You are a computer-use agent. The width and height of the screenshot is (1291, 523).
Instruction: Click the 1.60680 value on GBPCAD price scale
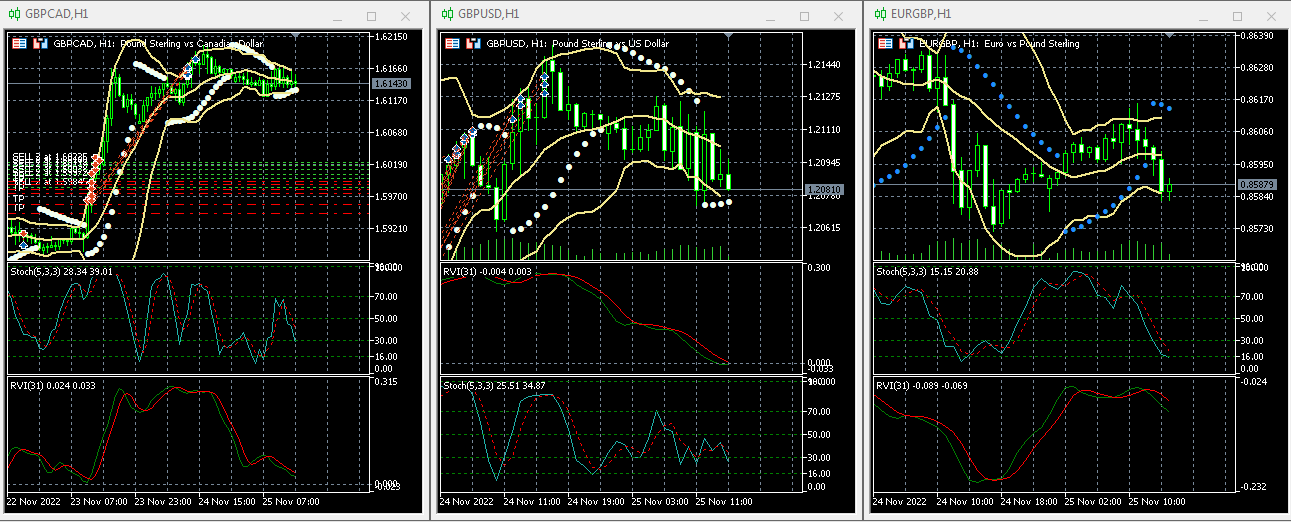pyautogui.click(x=389, y=132)
